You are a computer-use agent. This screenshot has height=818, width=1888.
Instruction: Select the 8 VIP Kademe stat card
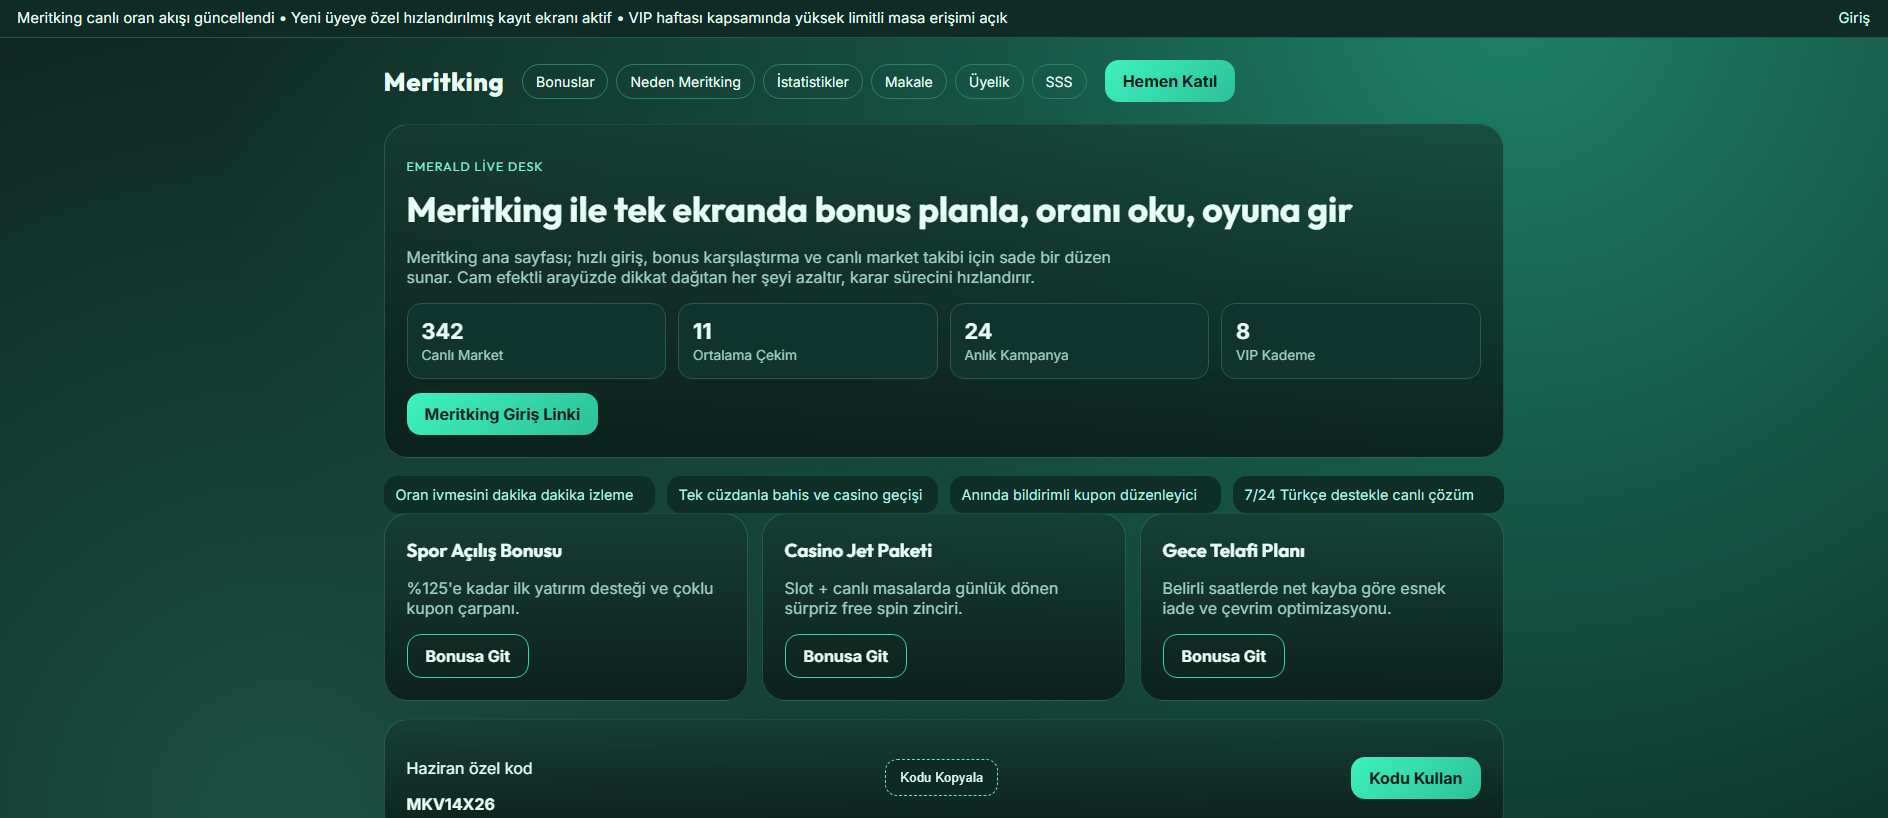point(1351,341)
